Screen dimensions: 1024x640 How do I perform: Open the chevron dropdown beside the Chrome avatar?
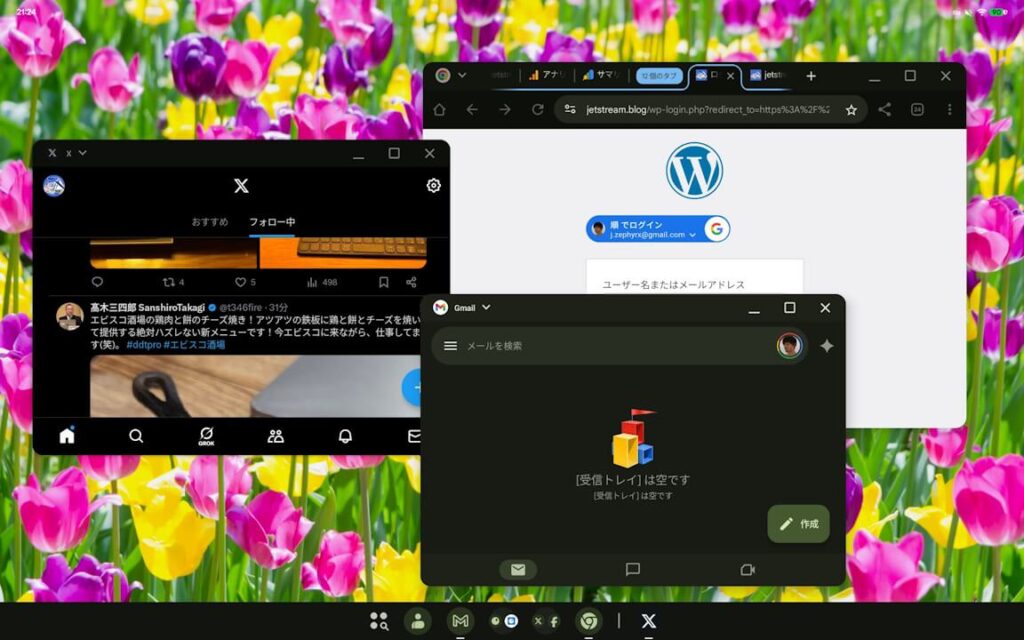tap(460, 75)
